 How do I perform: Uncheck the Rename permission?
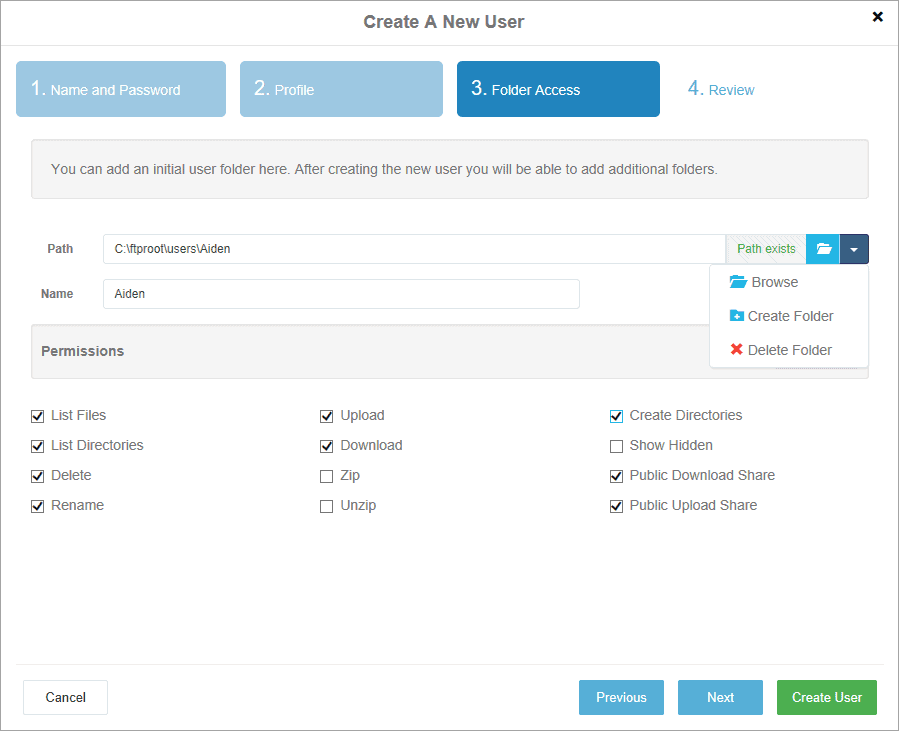37,505
